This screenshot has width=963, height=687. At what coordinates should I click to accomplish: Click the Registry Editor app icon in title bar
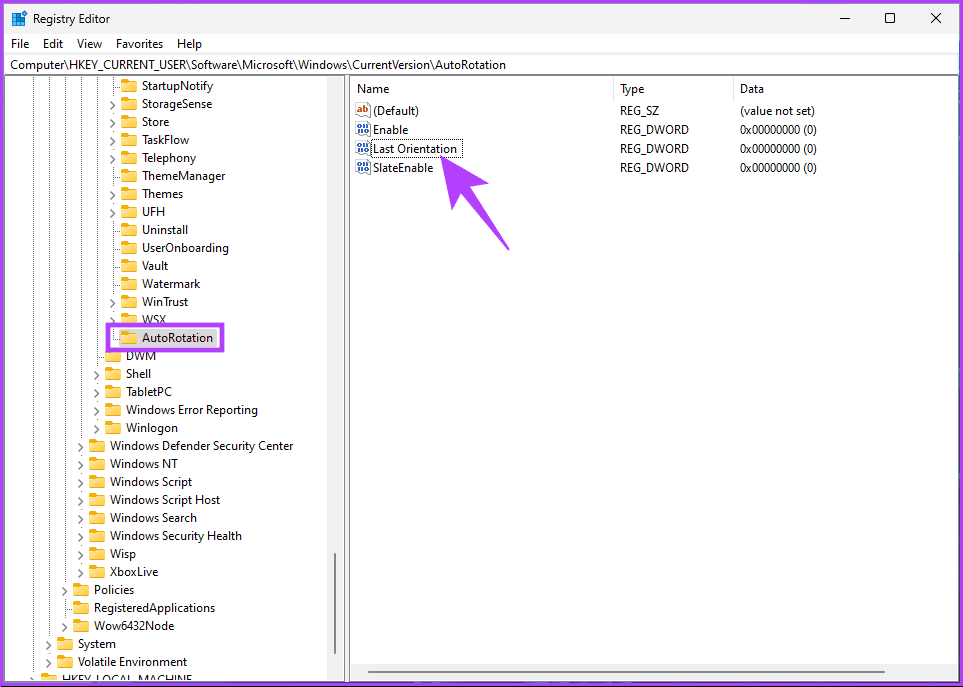[19, 18]
